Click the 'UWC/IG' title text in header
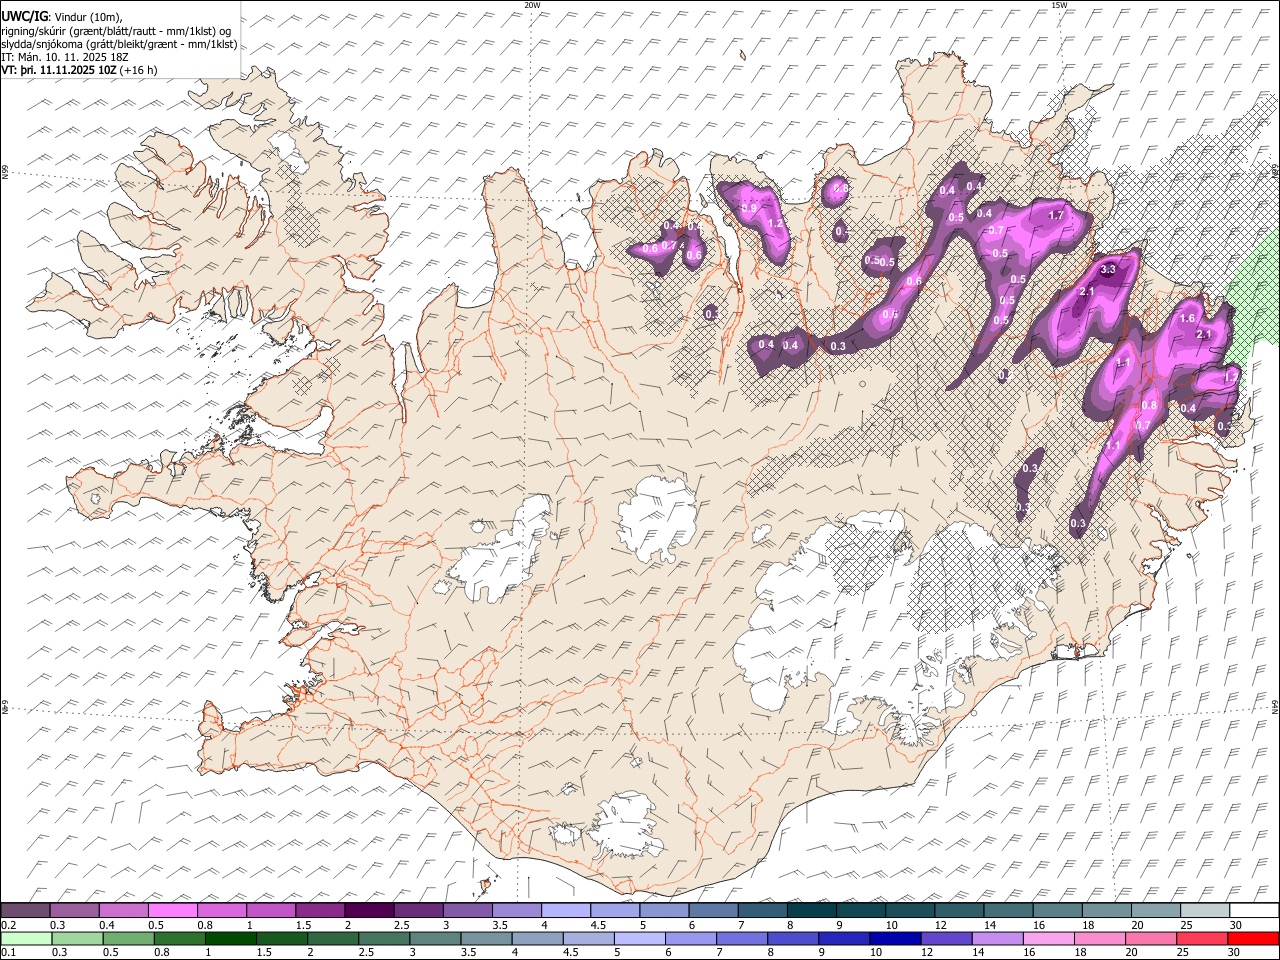 coord(24,15)
